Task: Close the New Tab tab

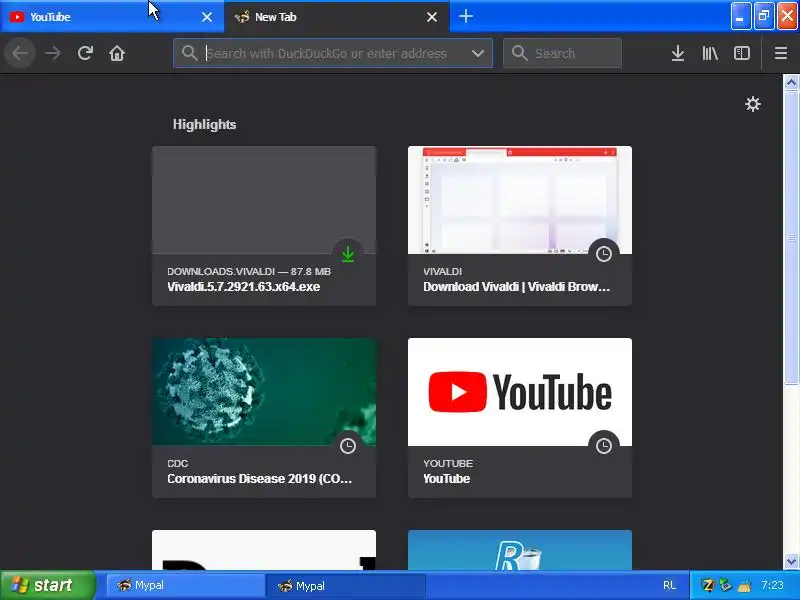Action: pyautogui.click(x=432, y=17)
